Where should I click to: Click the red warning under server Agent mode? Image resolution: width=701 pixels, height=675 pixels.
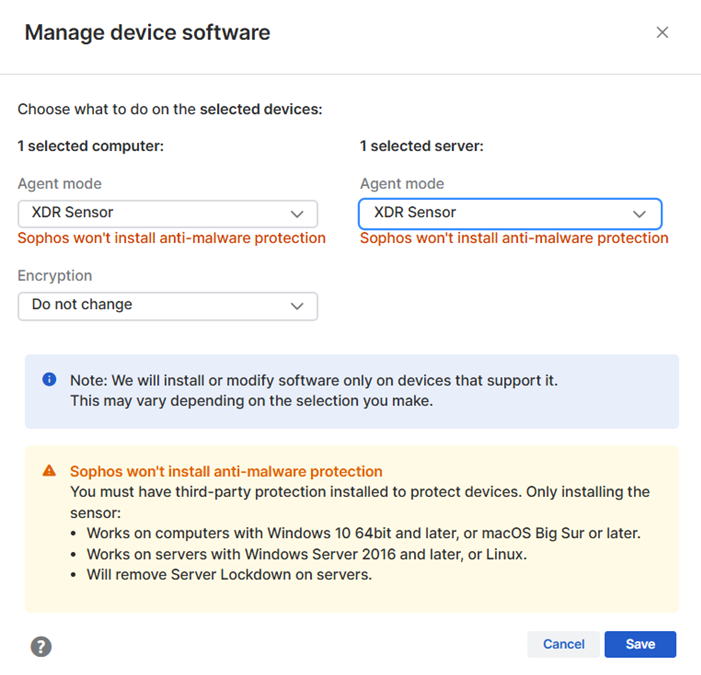pos(514,238)
